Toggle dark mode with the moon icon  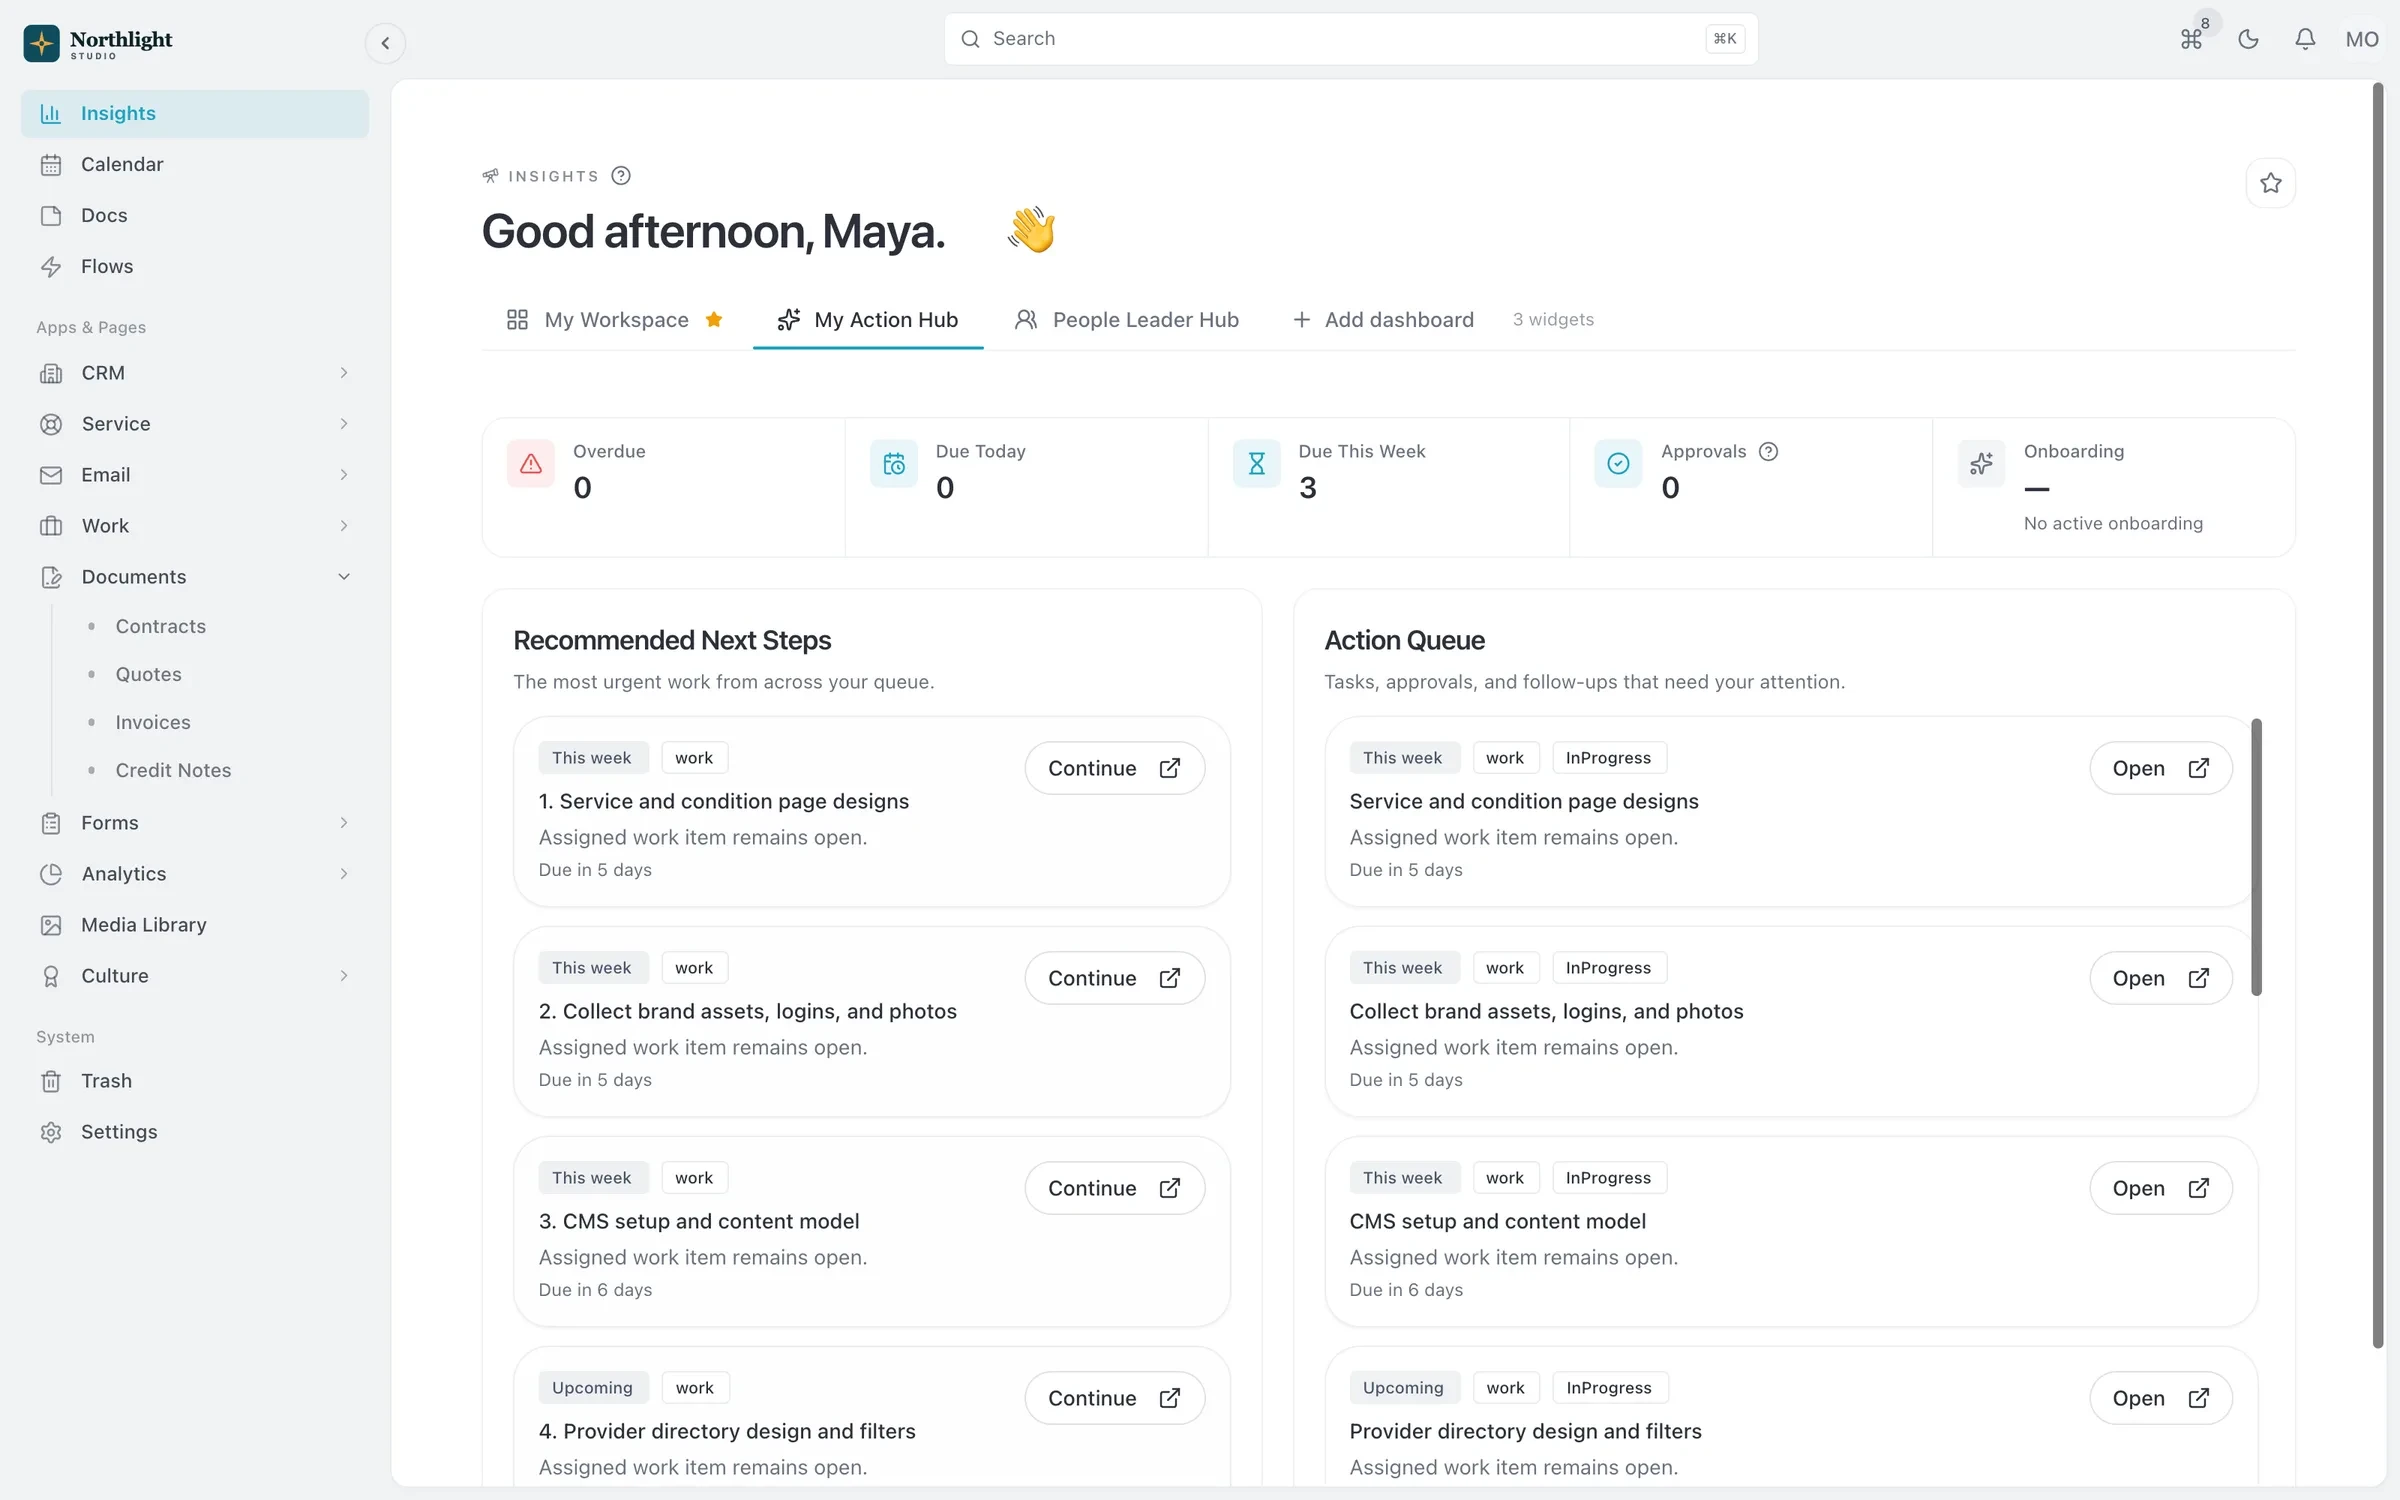pos(2248,39)
